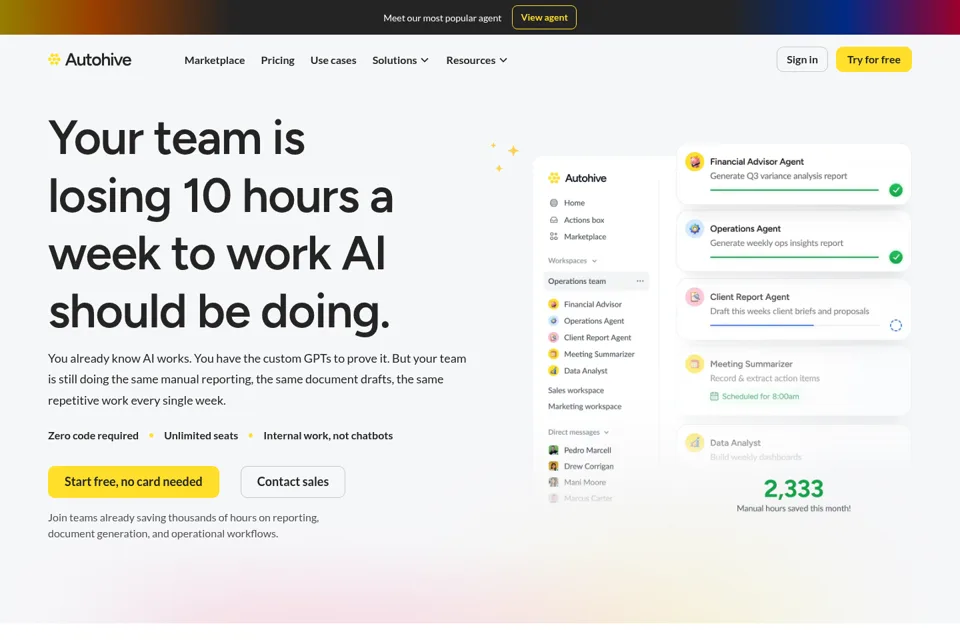Click Zero code required text
Image resolution: width=960 pixels, height=640 pixels.
(x=93, y=435)
